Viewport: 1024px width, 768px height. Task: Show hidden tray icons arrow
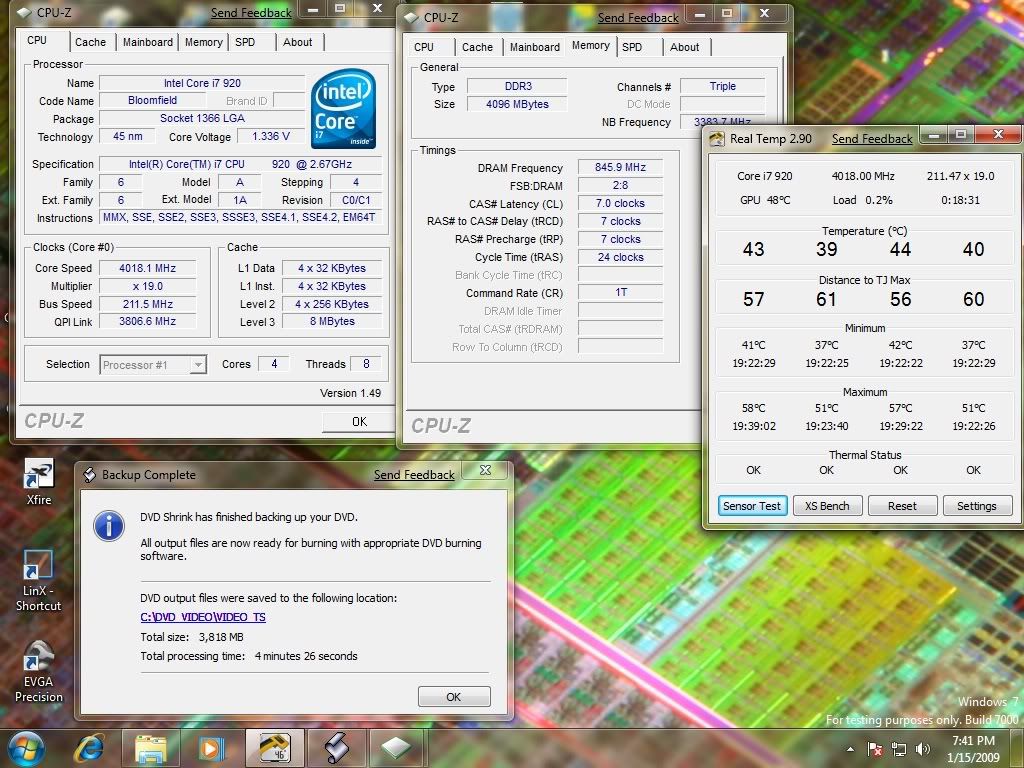tap(850, 750)
